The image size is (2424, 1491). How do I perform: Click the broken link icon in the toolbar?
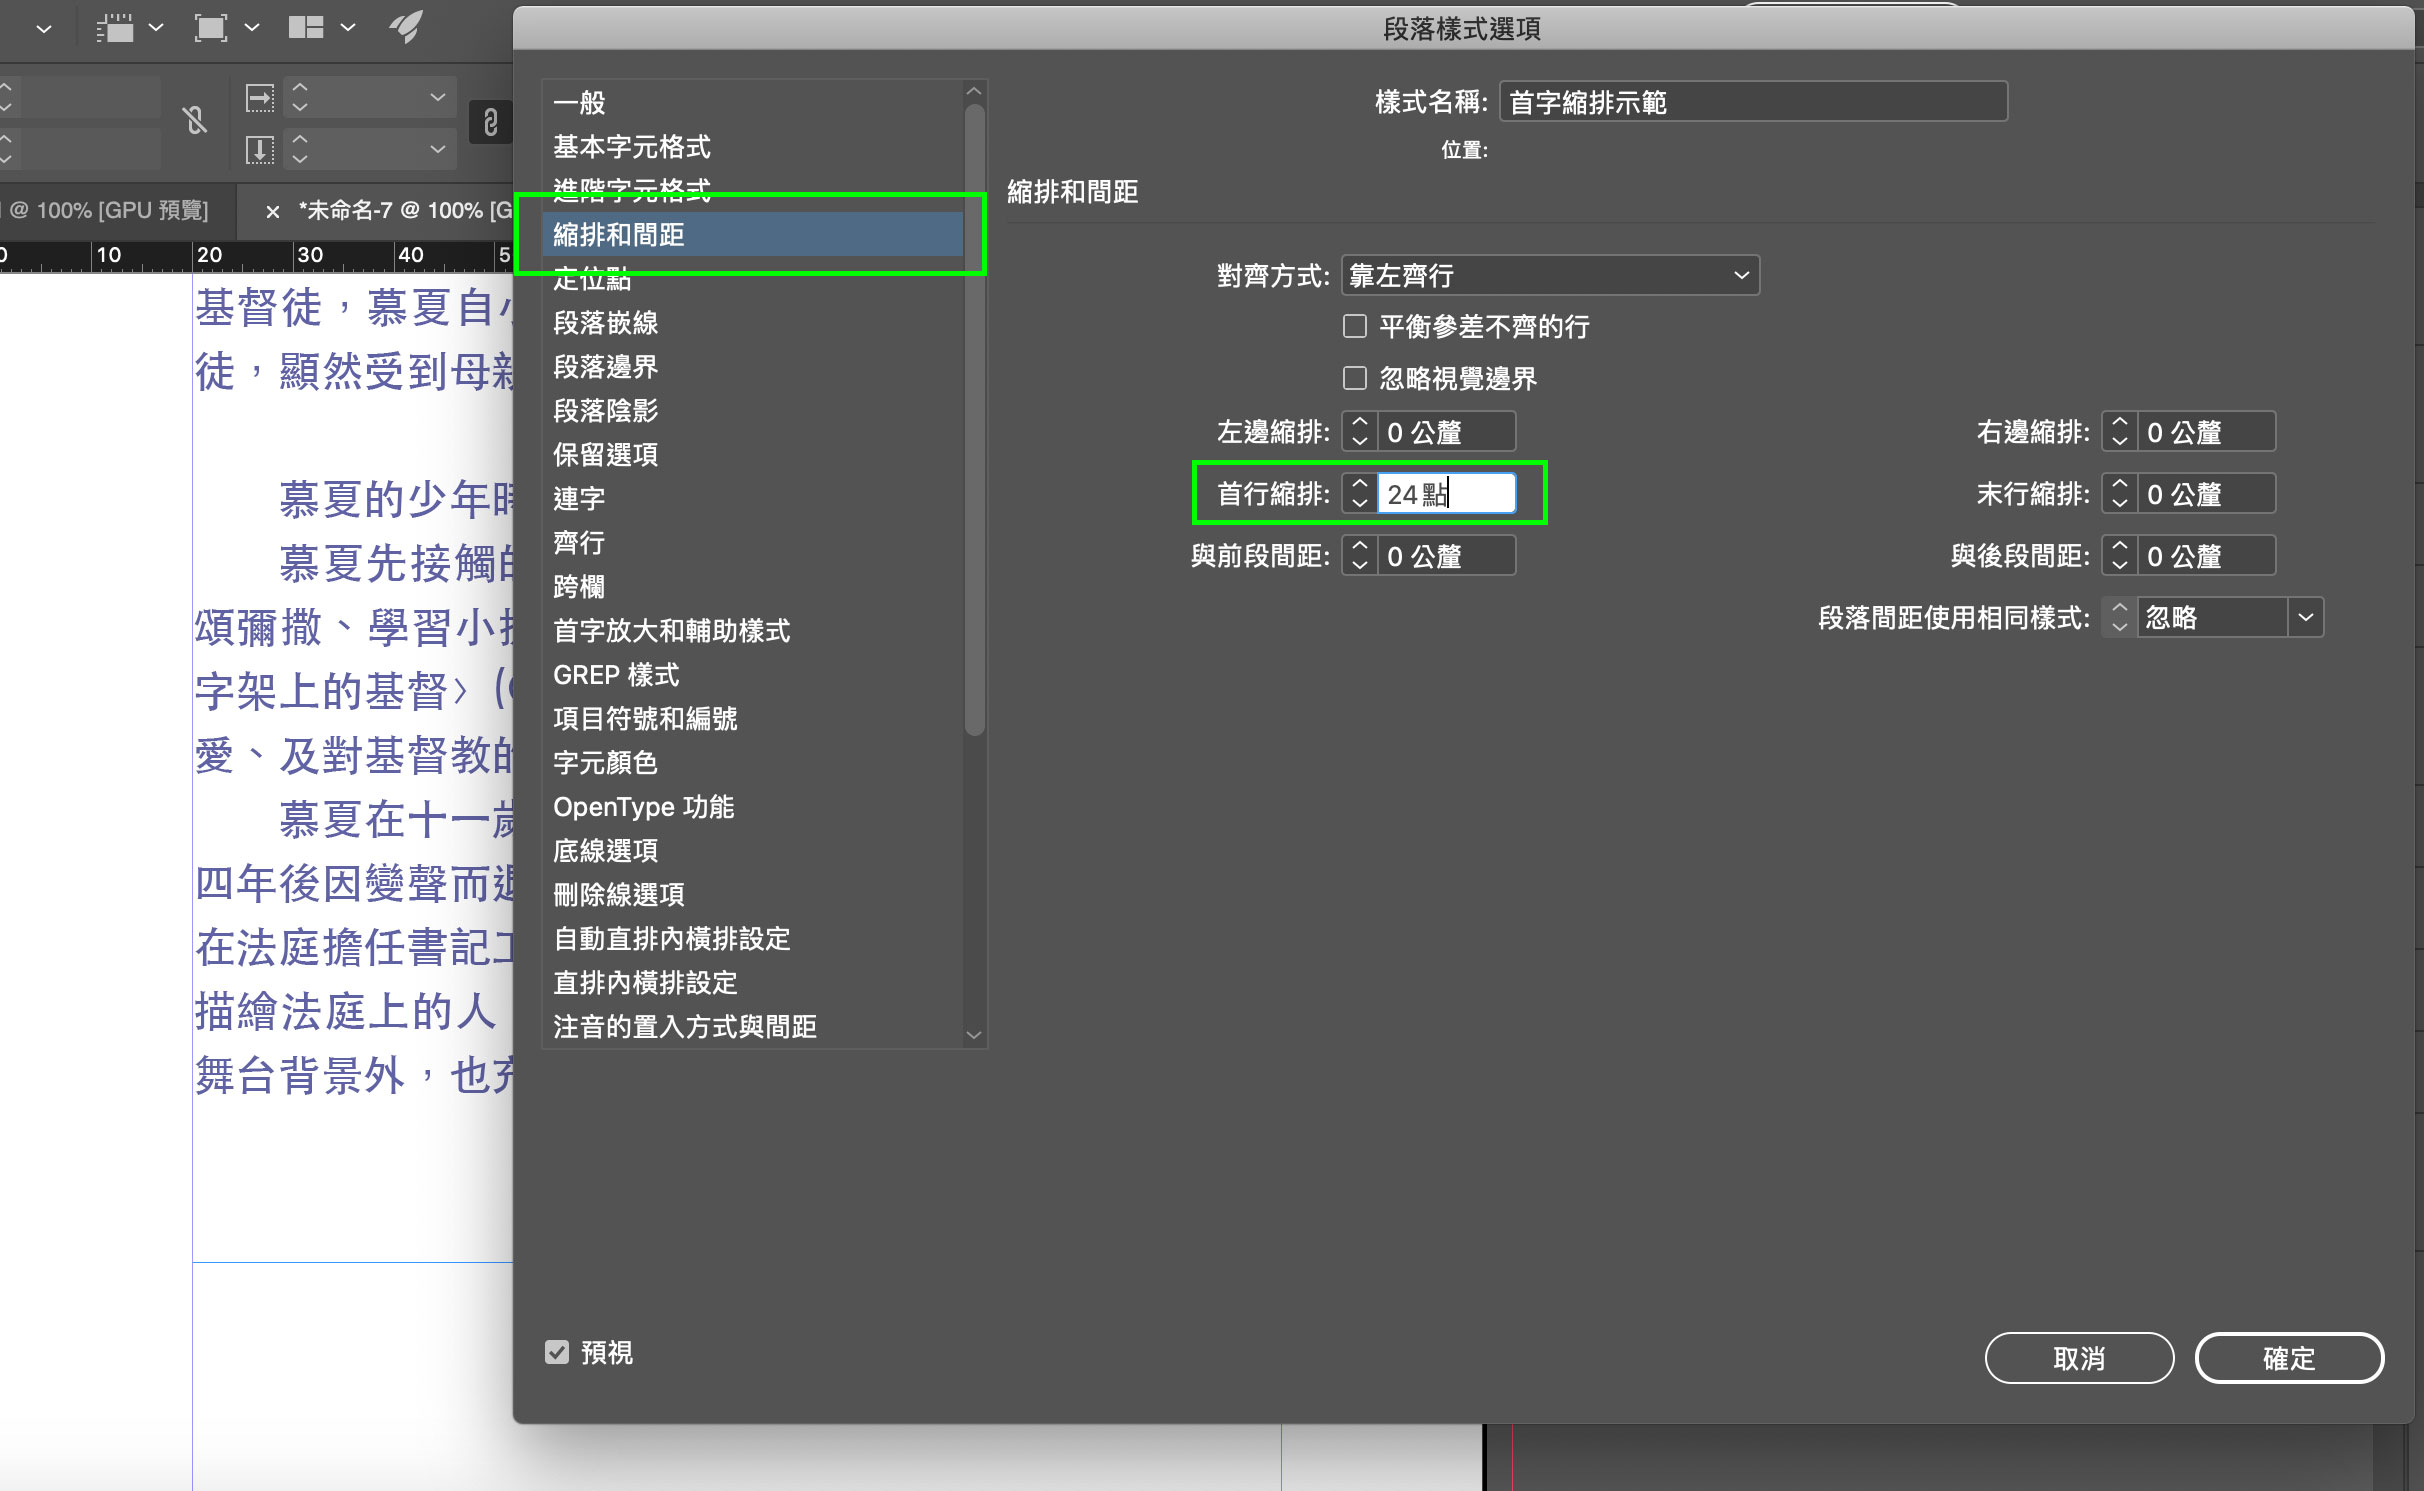(x=196, y=121)
